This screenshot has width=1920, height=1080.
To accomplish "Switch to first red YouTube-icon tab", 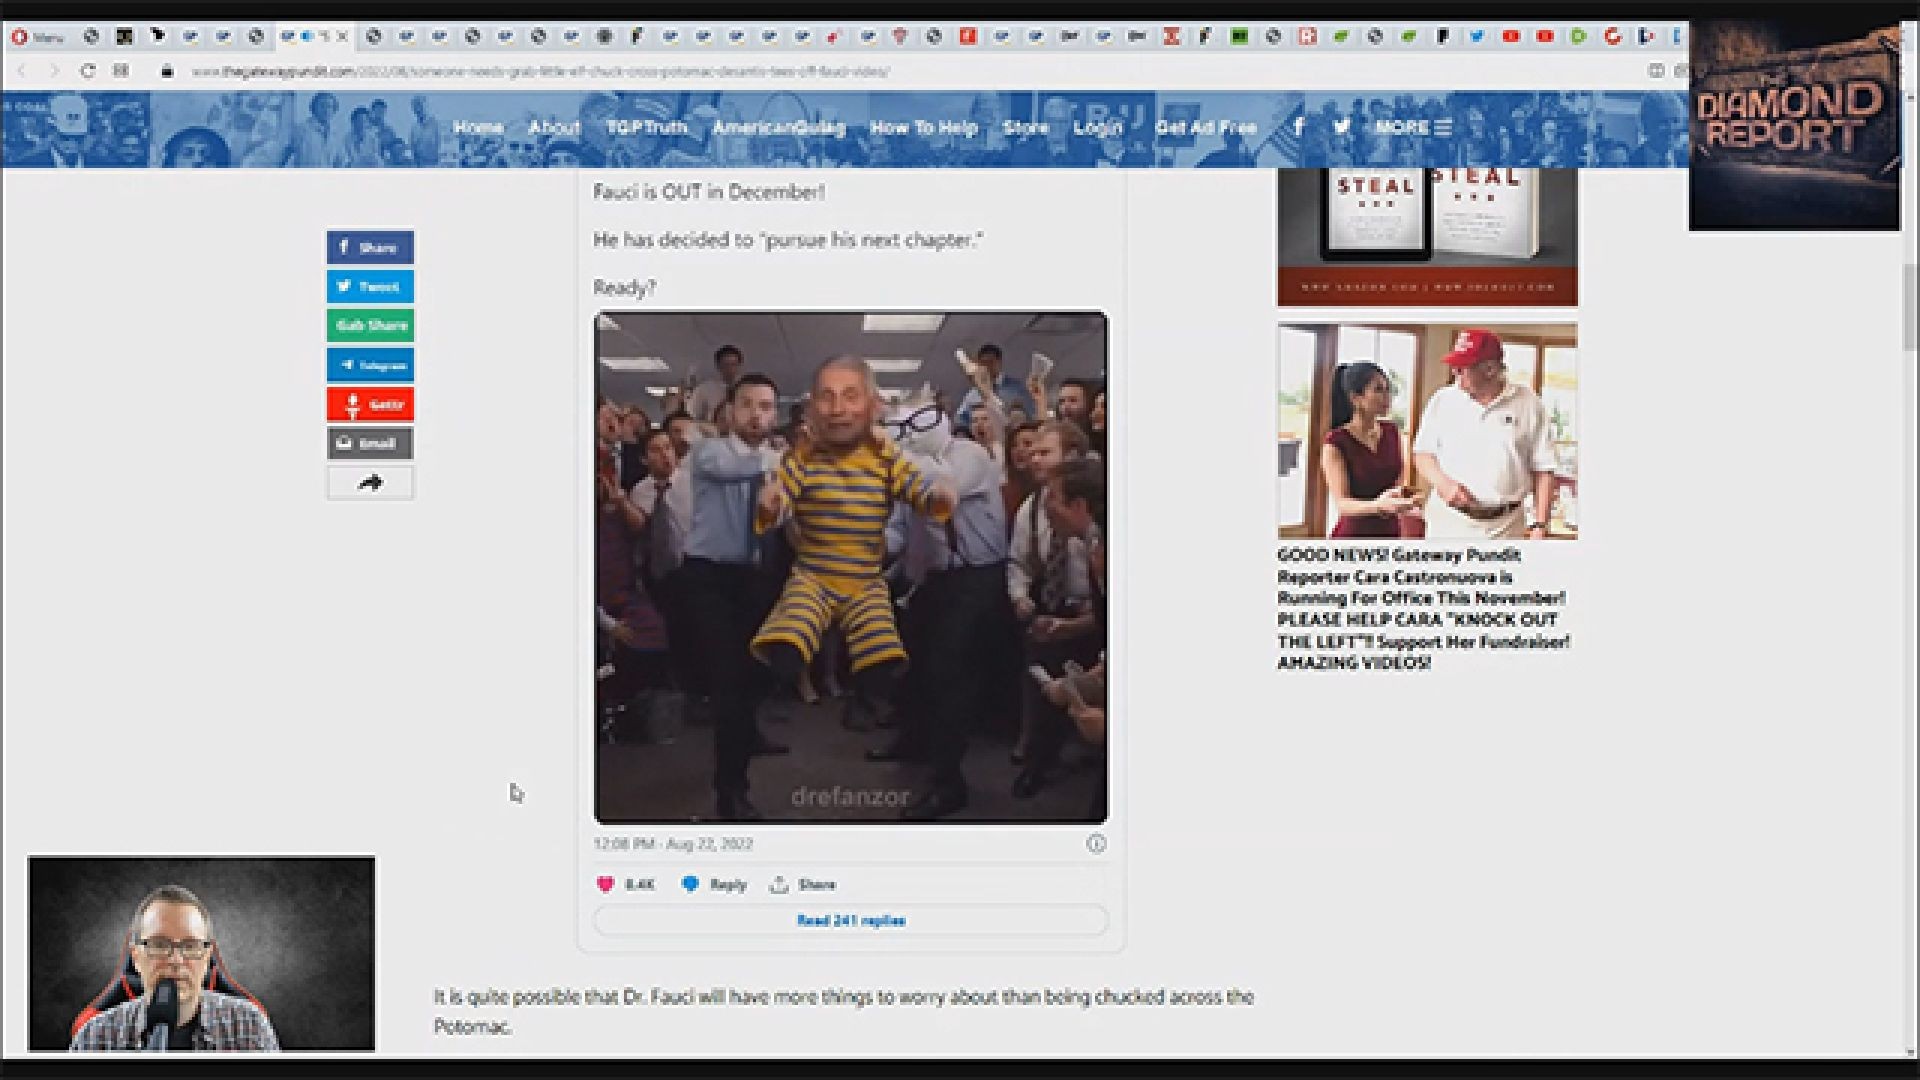I will point(1510,36).
